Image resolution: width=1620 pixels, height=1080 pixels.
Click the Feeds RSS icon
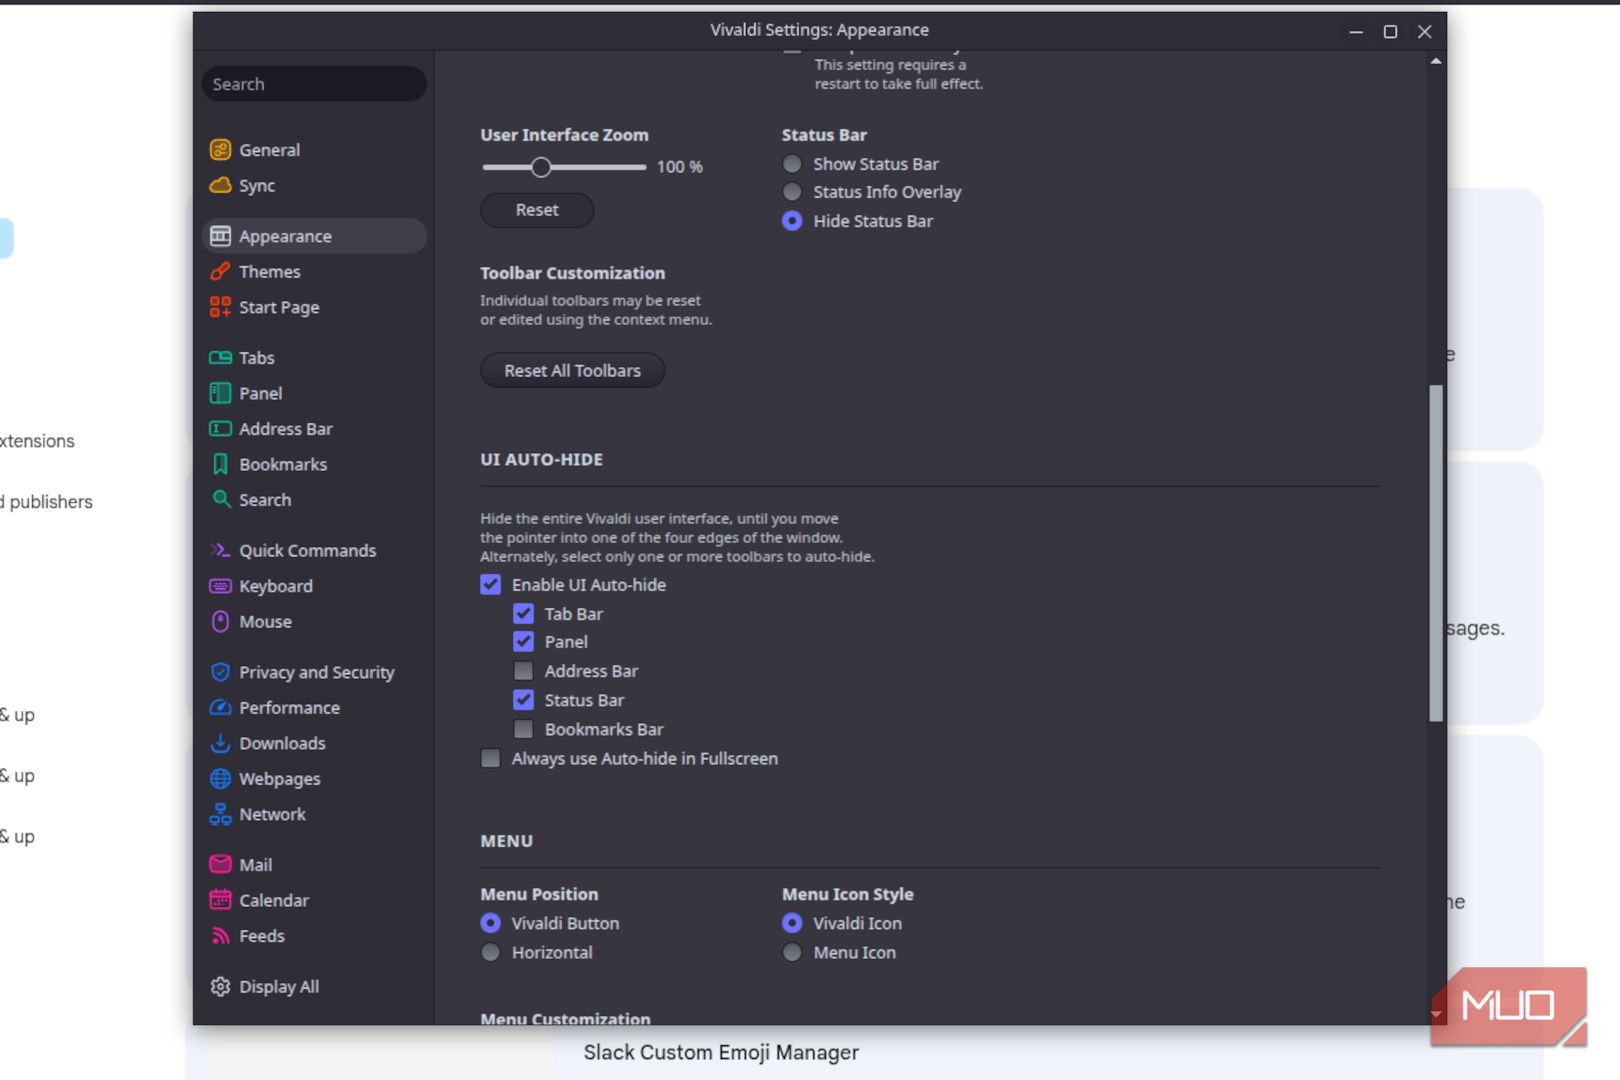coord(220,935)
